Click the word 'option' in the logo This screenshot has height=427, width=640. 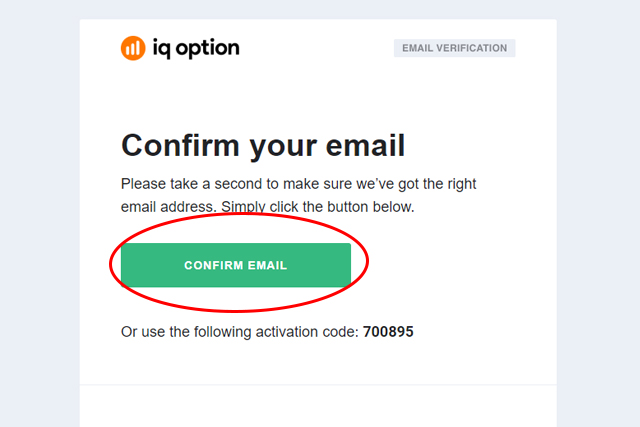(208, 49)
